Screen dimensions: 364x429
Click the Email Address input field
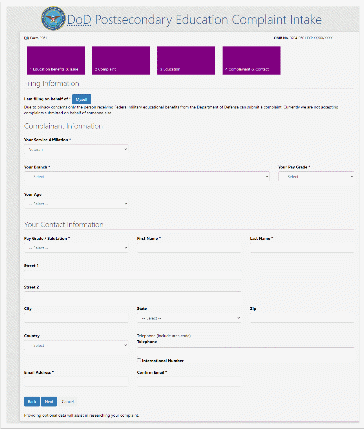pos(76,382)
